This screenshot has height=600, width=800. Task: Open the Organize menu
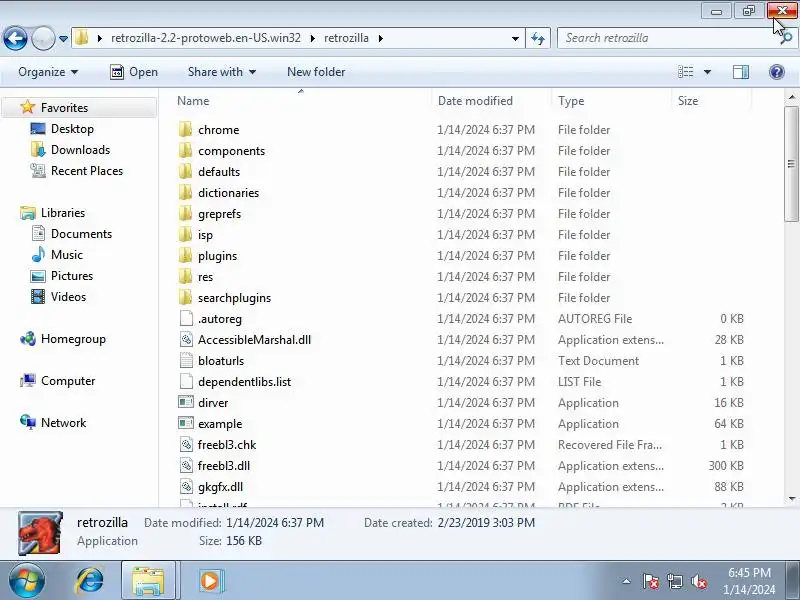[48, 72]
